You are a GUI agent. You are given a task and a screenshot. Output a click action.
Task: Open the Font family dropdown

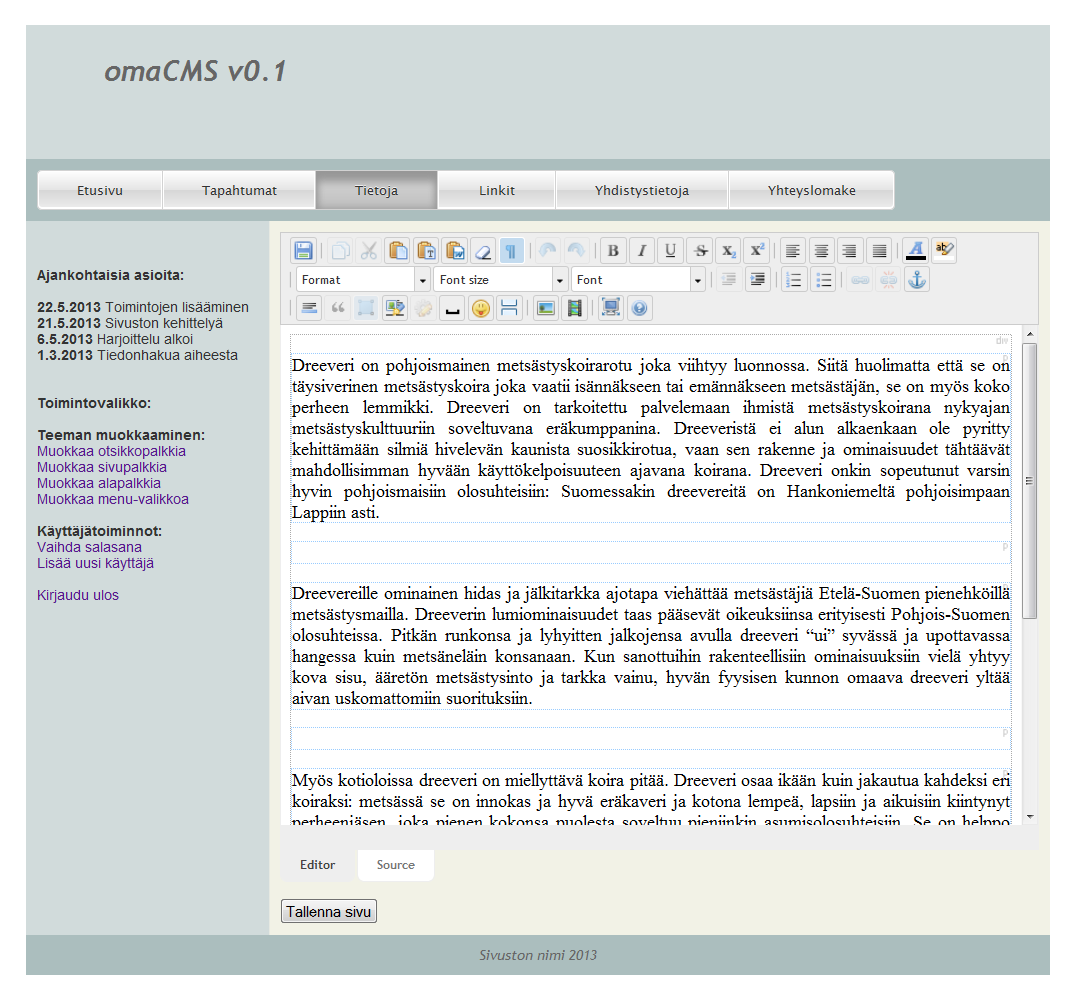tap(638, 279)
